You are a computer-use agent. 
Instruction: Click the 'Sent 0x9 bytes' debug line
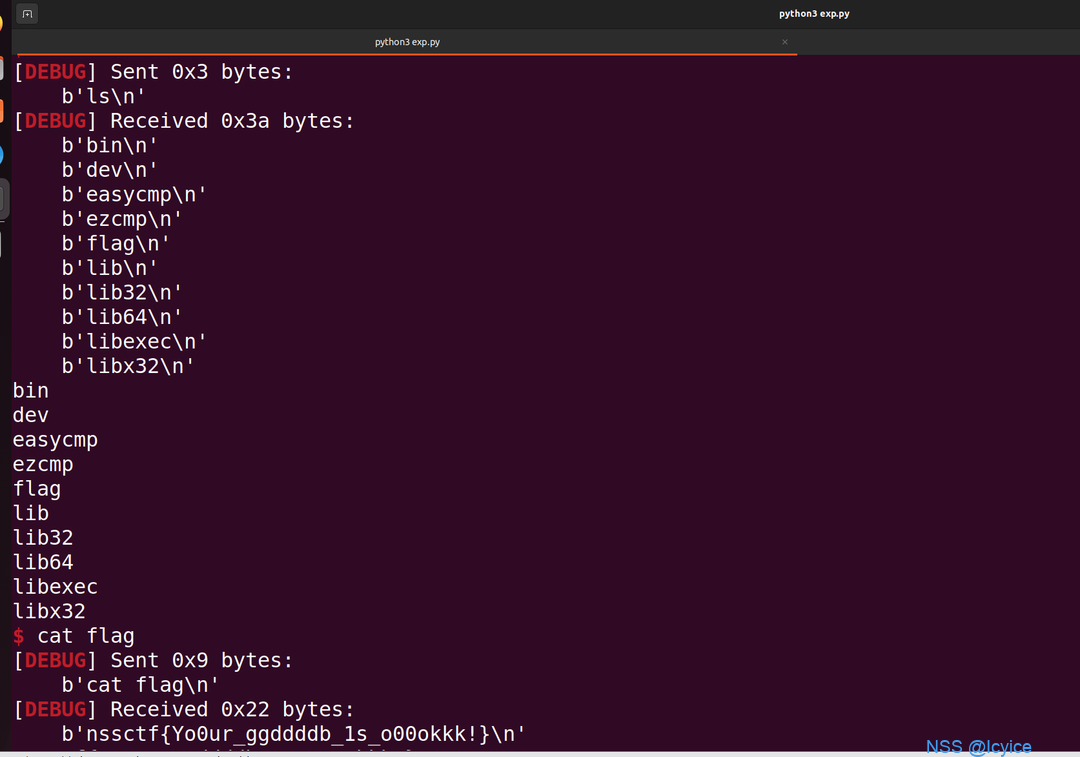coord(154,661)
